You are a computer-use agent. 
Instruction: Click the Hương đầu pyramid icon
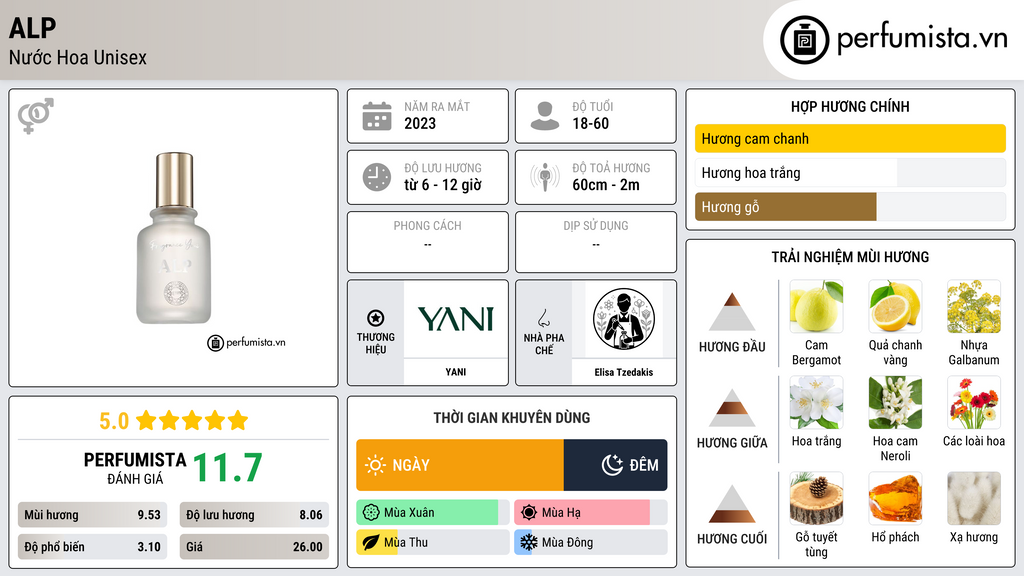(732, 312)
